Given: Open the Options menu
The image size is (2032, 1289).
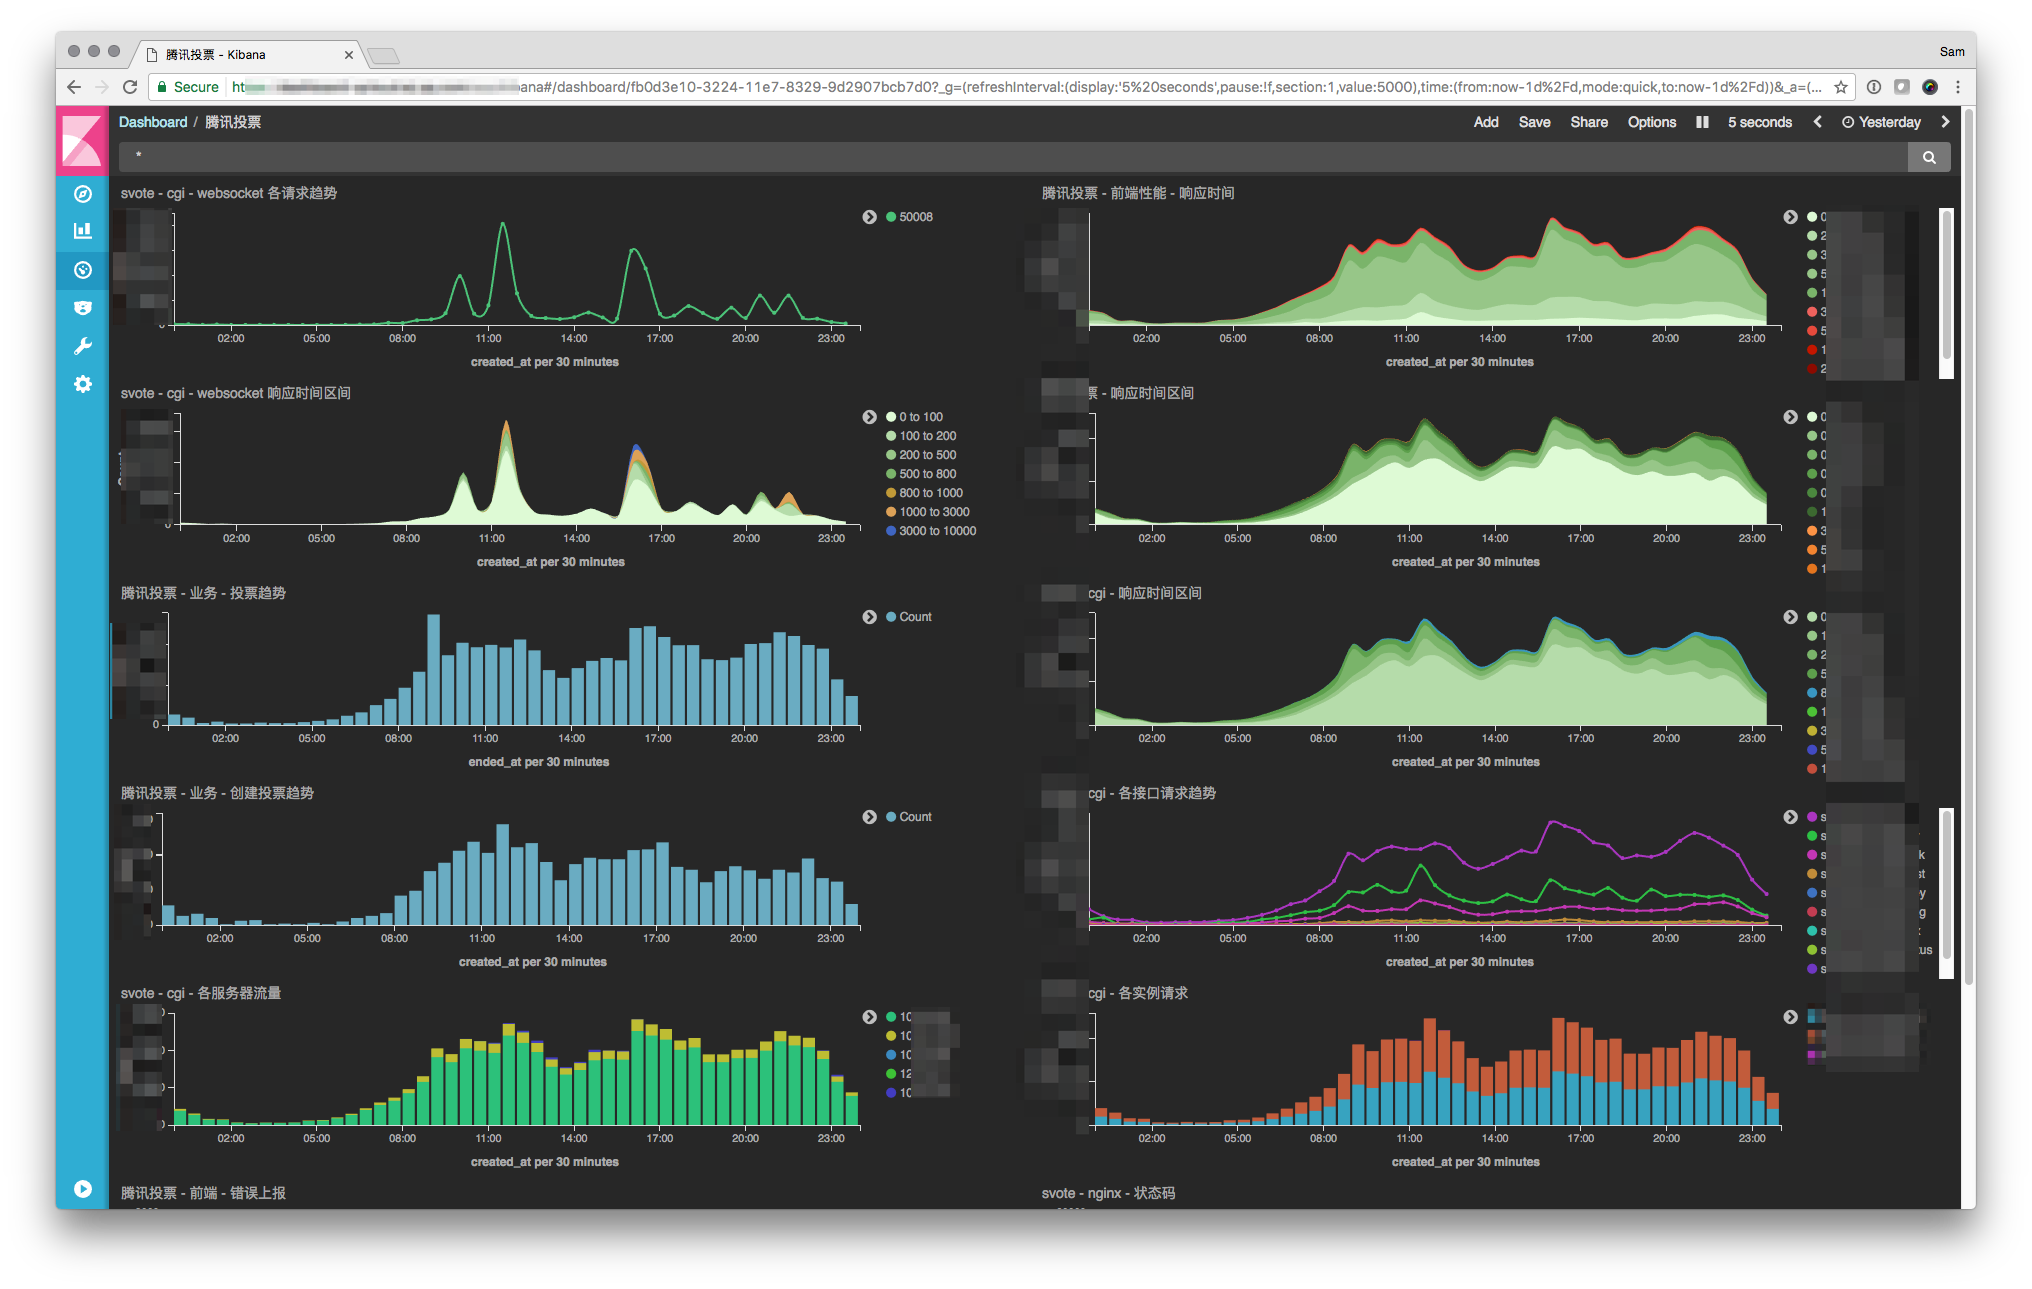Looking at the screenshot, I should pos(1651,122).
